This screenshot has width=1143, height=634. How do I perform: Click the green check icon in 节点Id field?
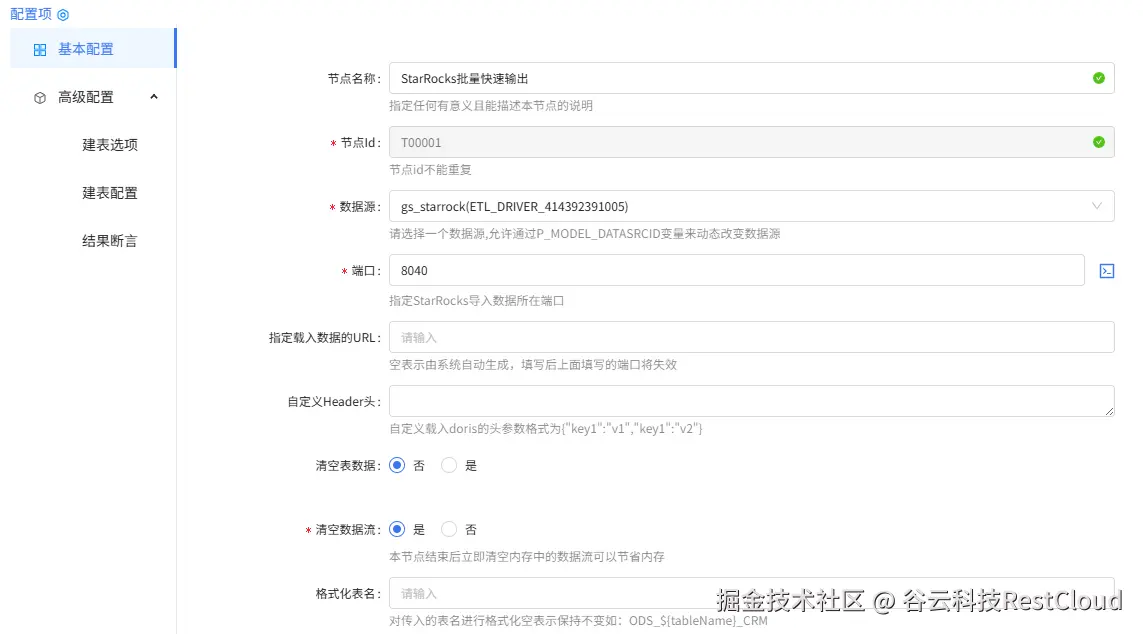(1099, 142)
